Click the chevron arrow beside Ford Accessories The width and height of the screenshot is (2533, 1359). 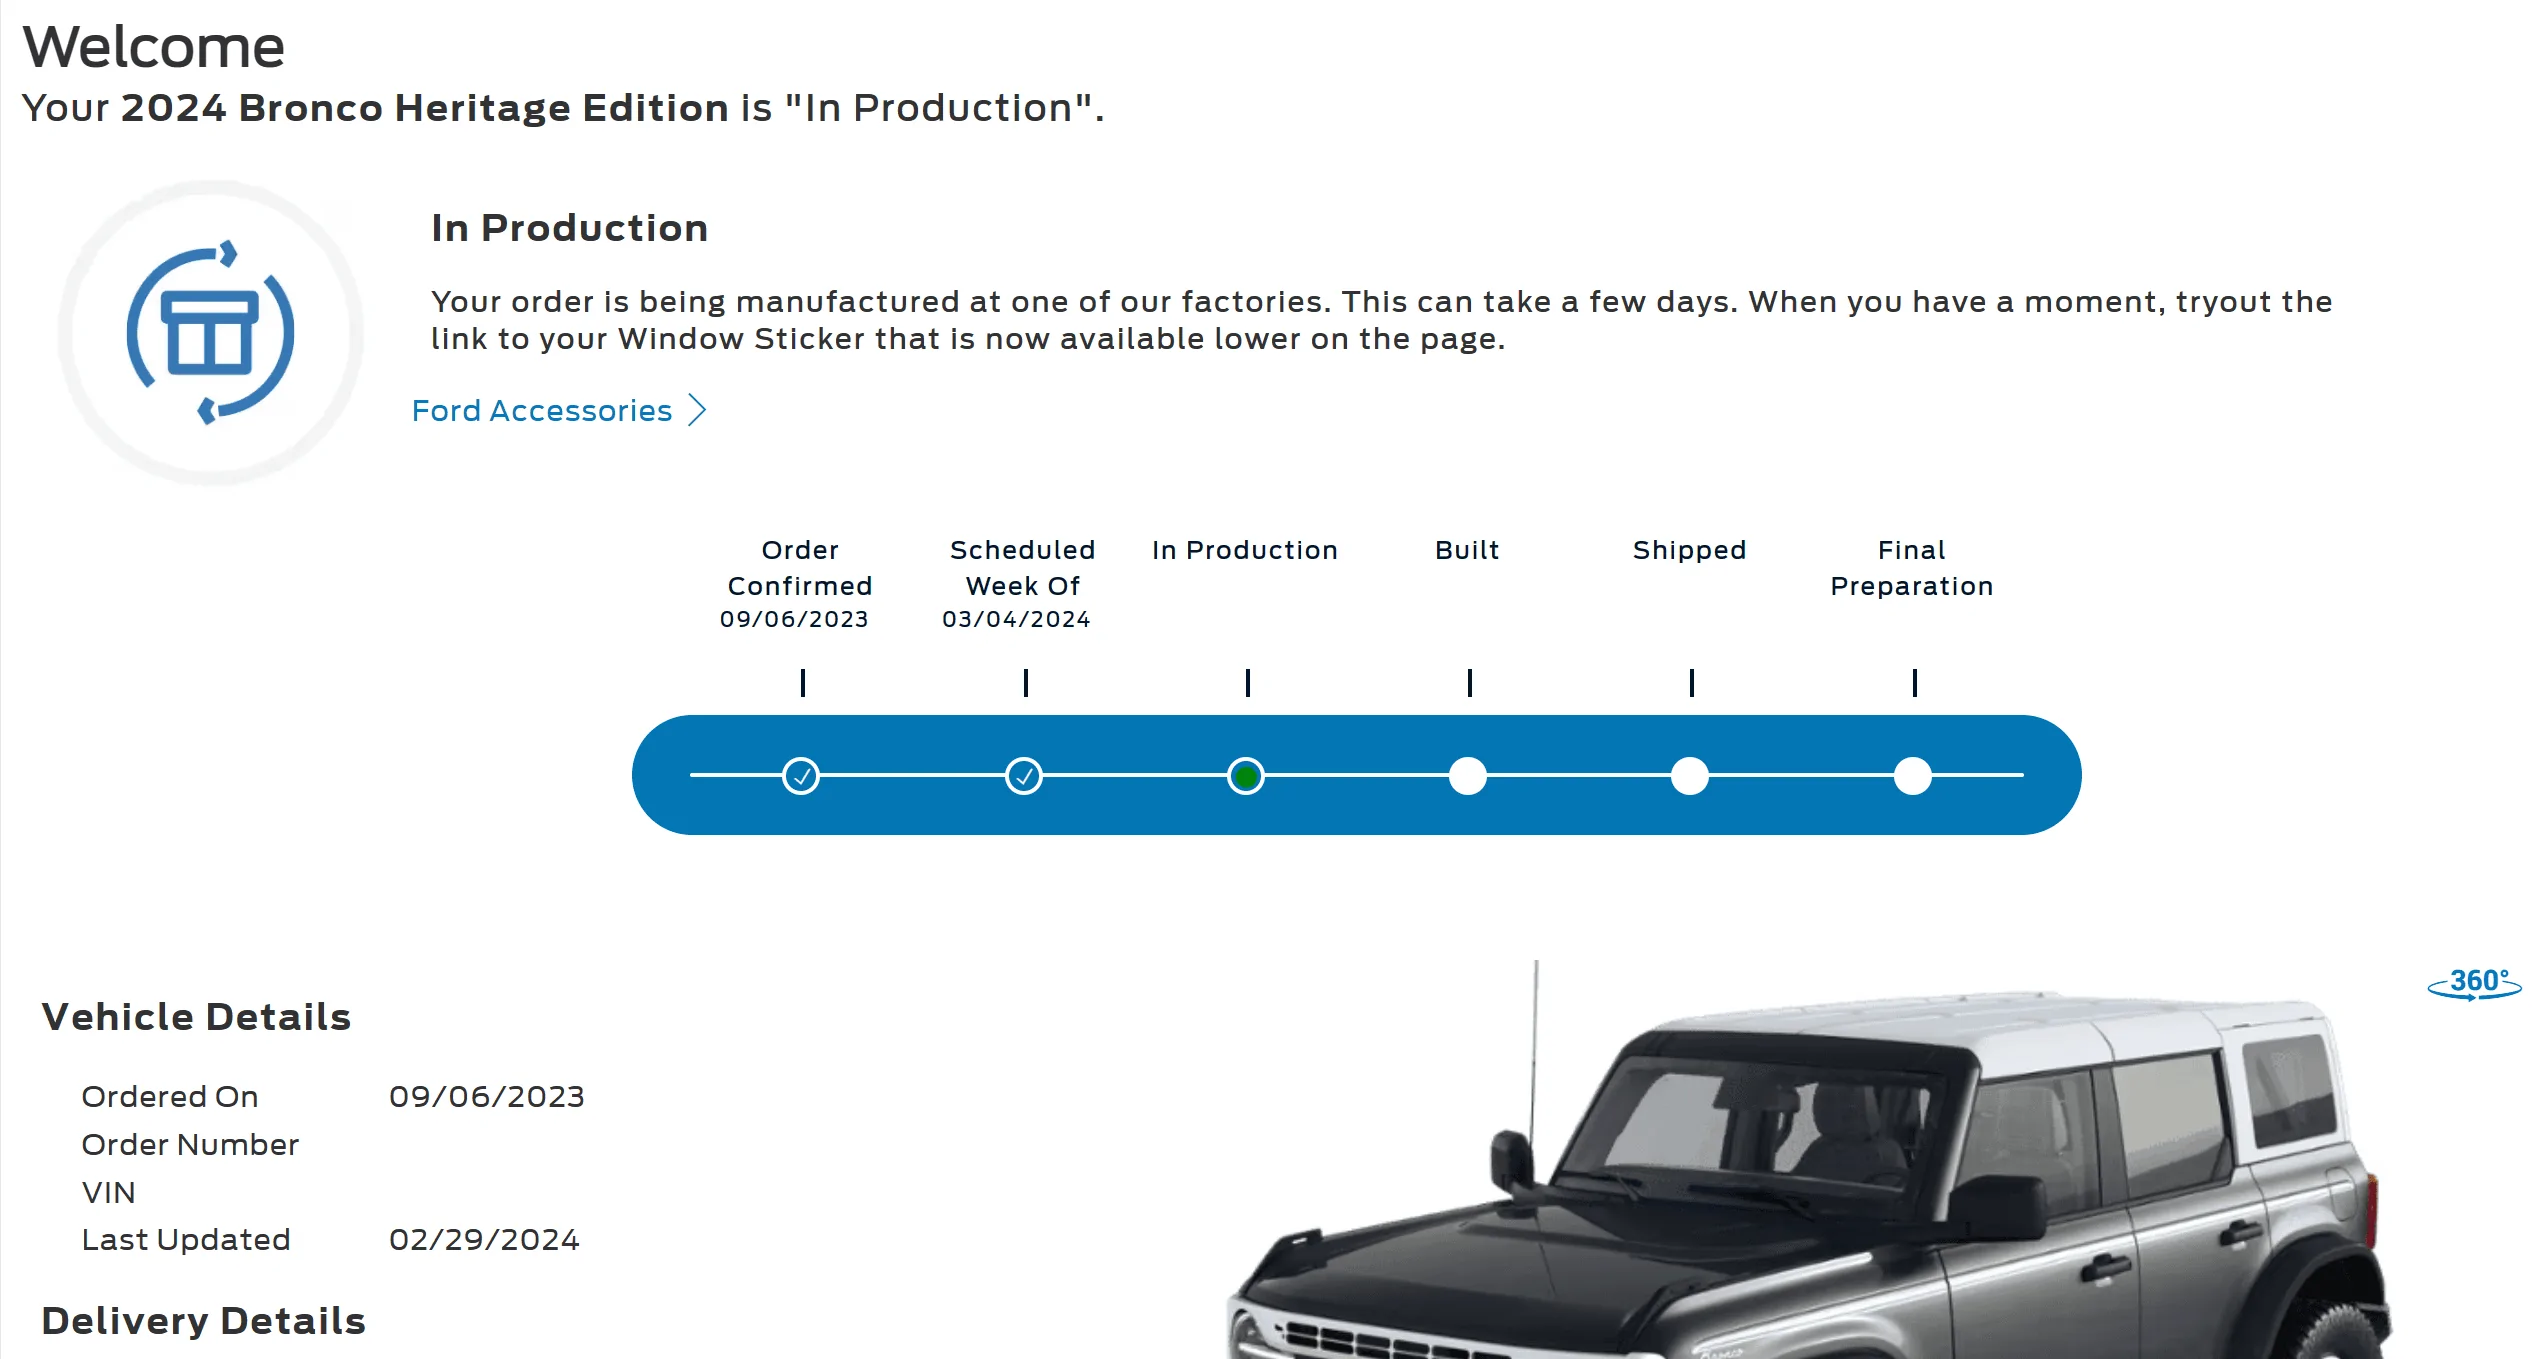pyautogui.click(x=697, y=410)
